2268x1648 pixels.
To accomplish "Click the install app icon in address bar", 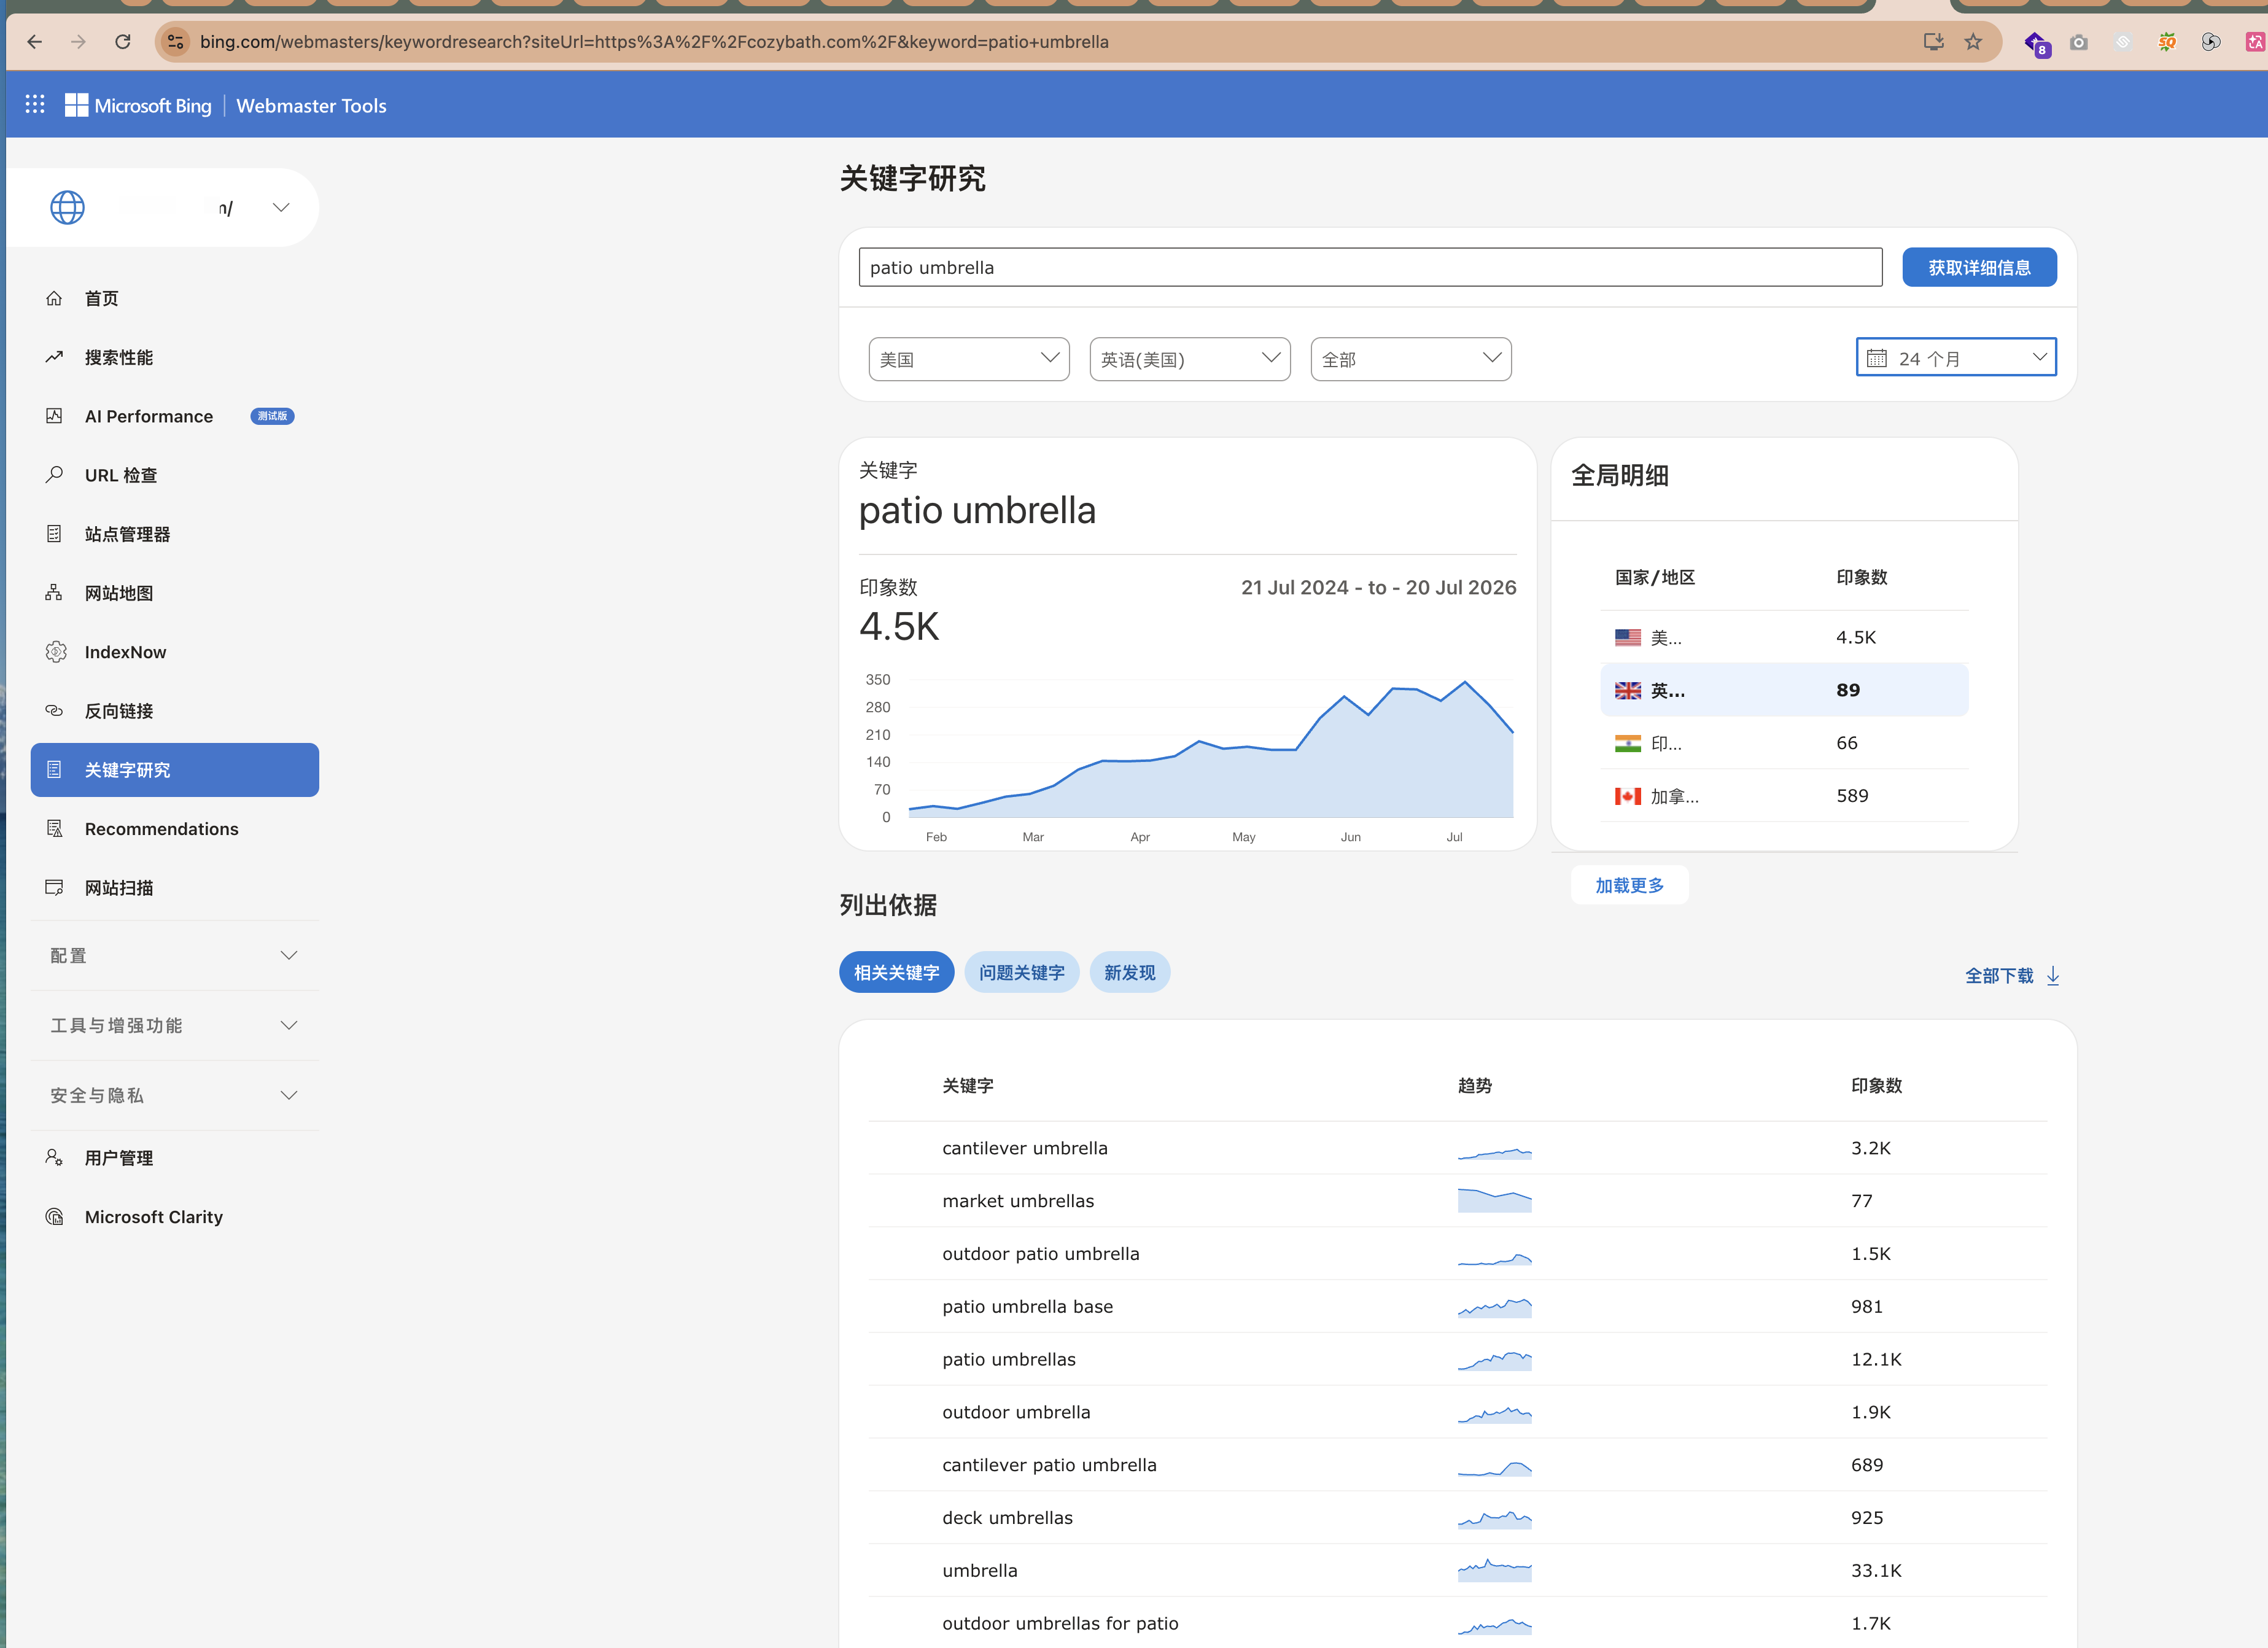I will (x=1934, y=42).
